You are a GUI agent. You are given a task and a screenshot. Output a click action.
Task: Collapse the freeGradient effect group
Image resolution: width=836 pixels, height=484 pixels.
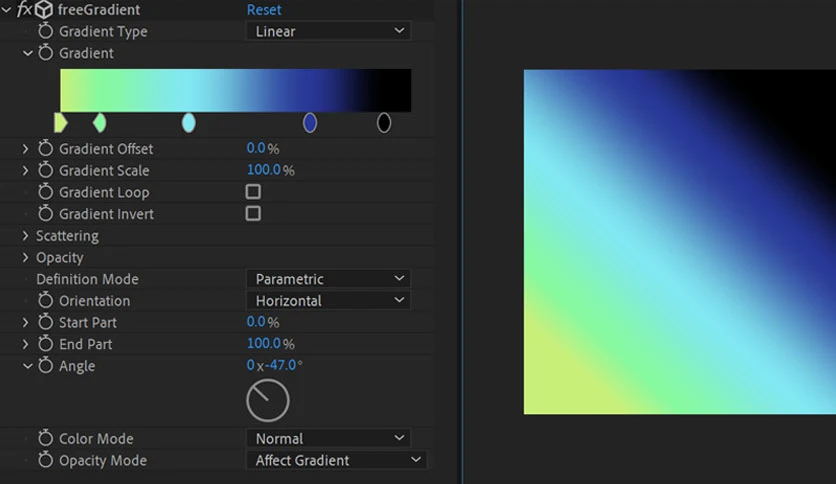6,10
